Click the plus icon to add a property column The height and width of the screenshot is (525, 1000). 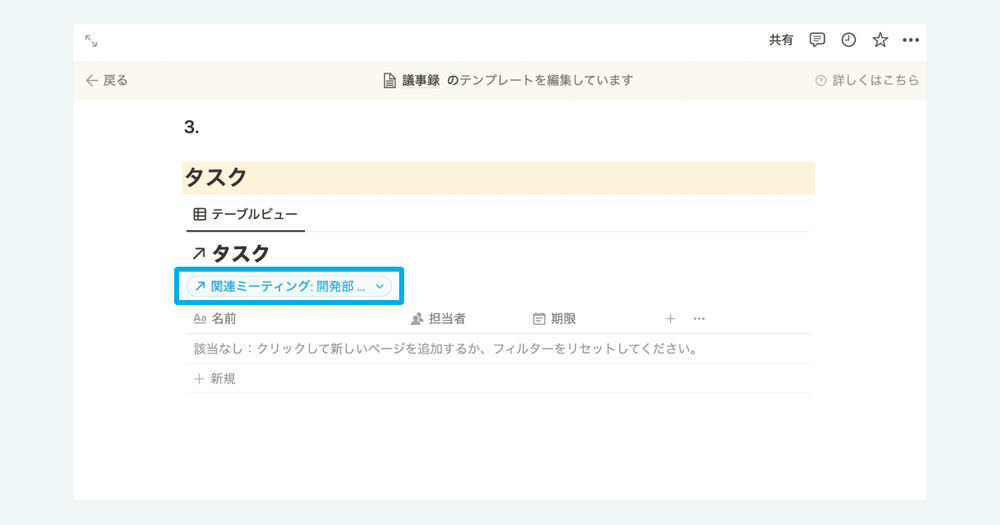[x=670, y=318]
